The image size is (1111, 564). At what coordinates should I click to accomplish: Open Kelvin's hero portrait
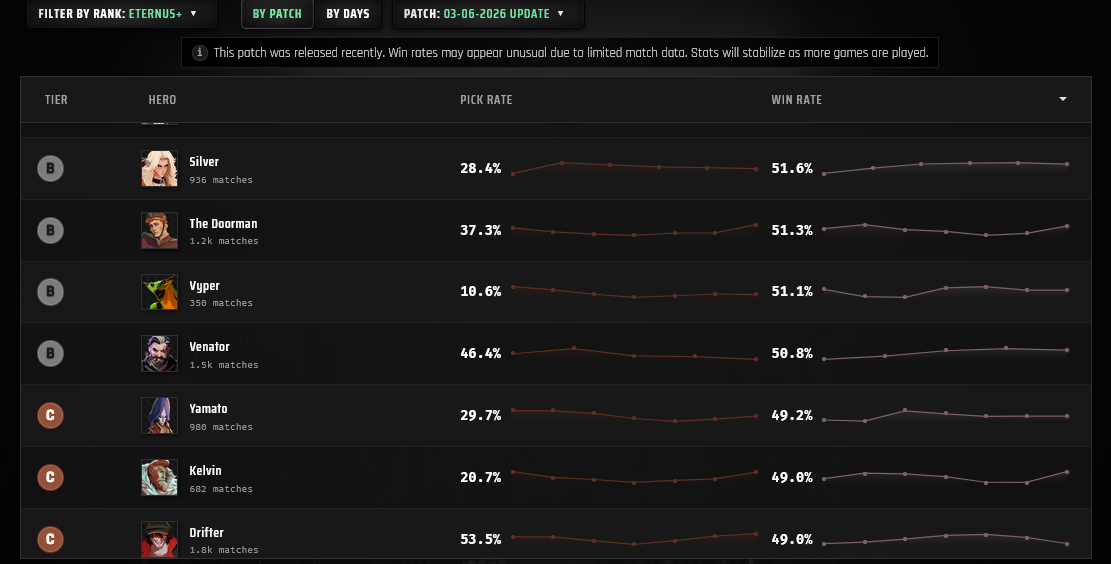[x=159, y=478]
